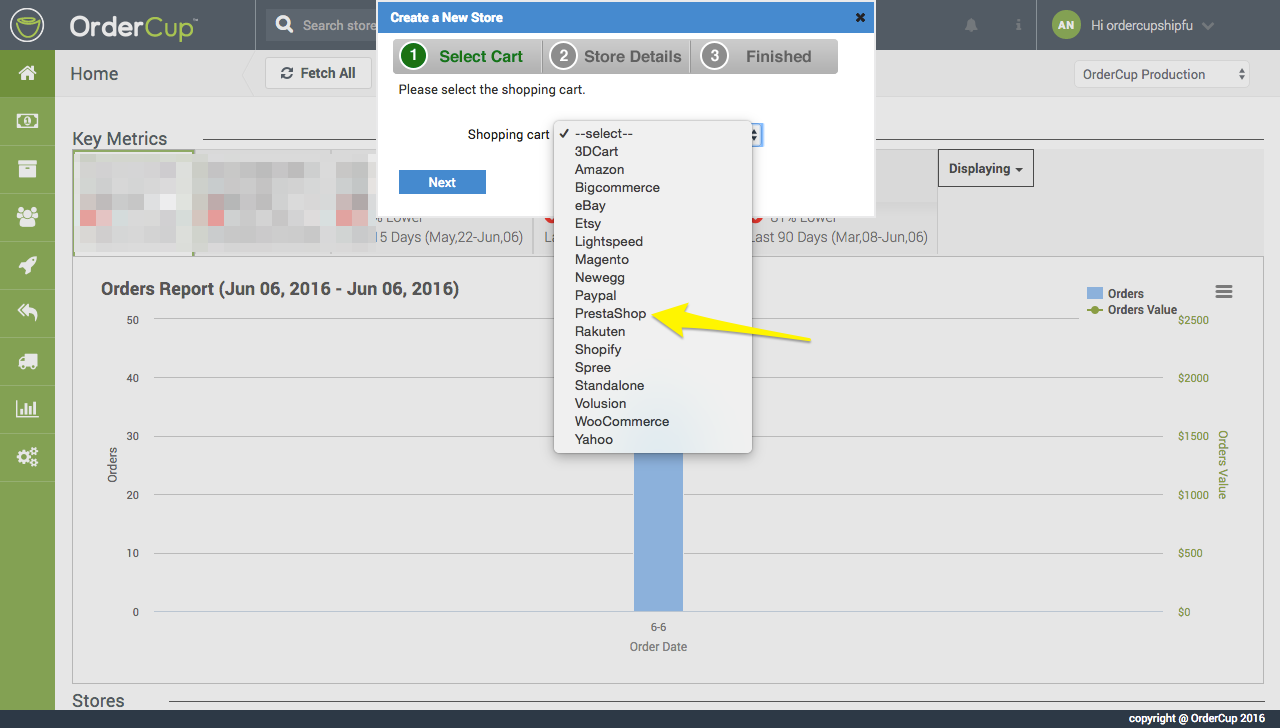Close the Create a New Store dialog
The height and width of the screenshot is (728, 1280).
(860, 17)
